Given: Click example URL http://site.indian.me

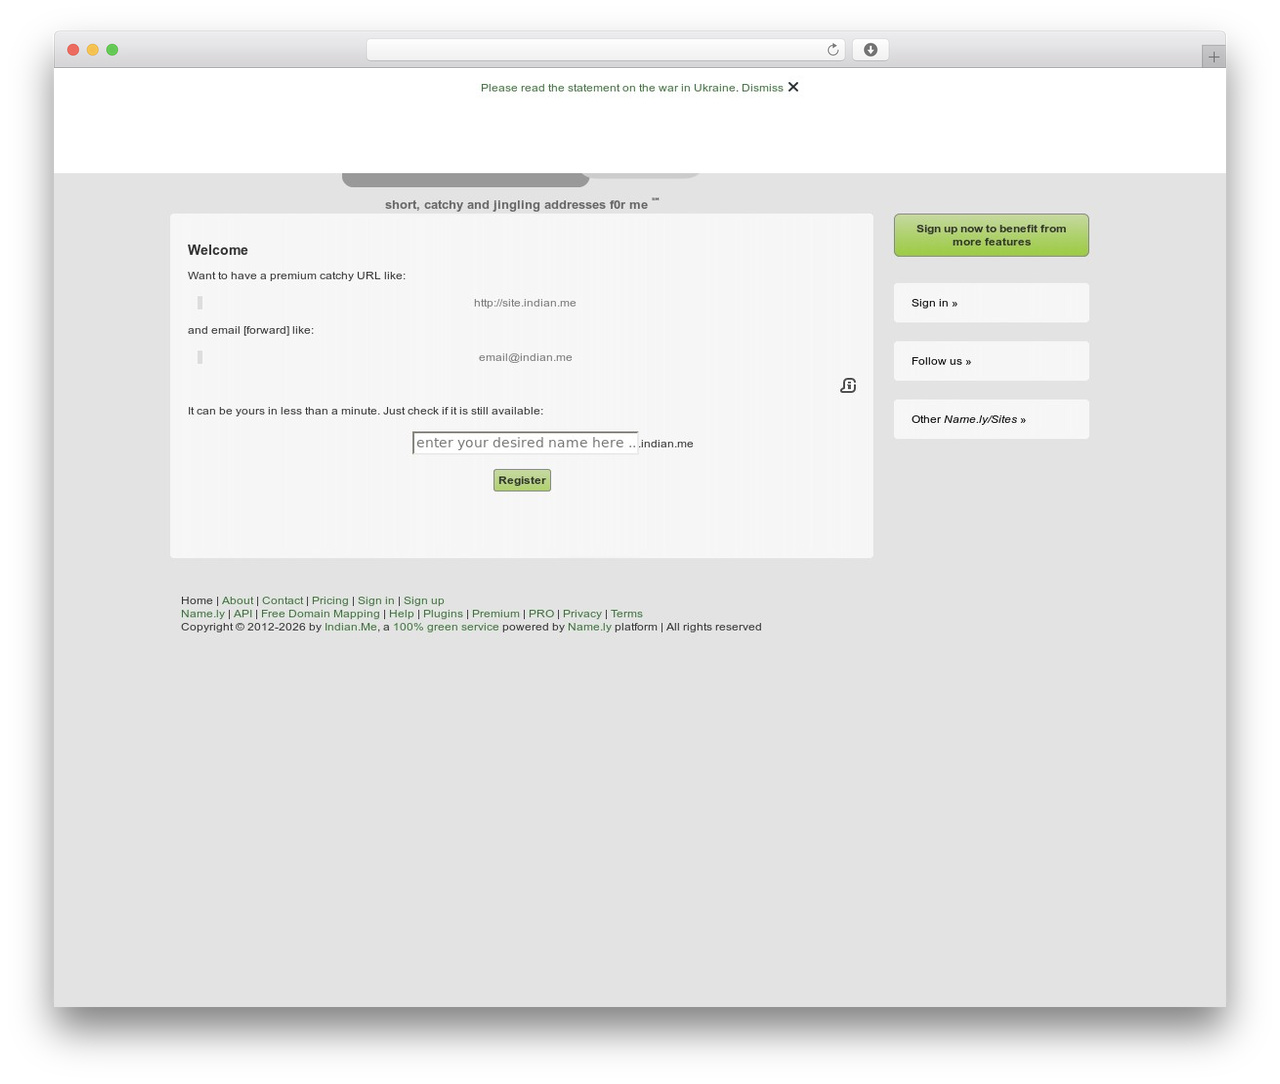Looking at the screenshot, I should pos(525,303).
